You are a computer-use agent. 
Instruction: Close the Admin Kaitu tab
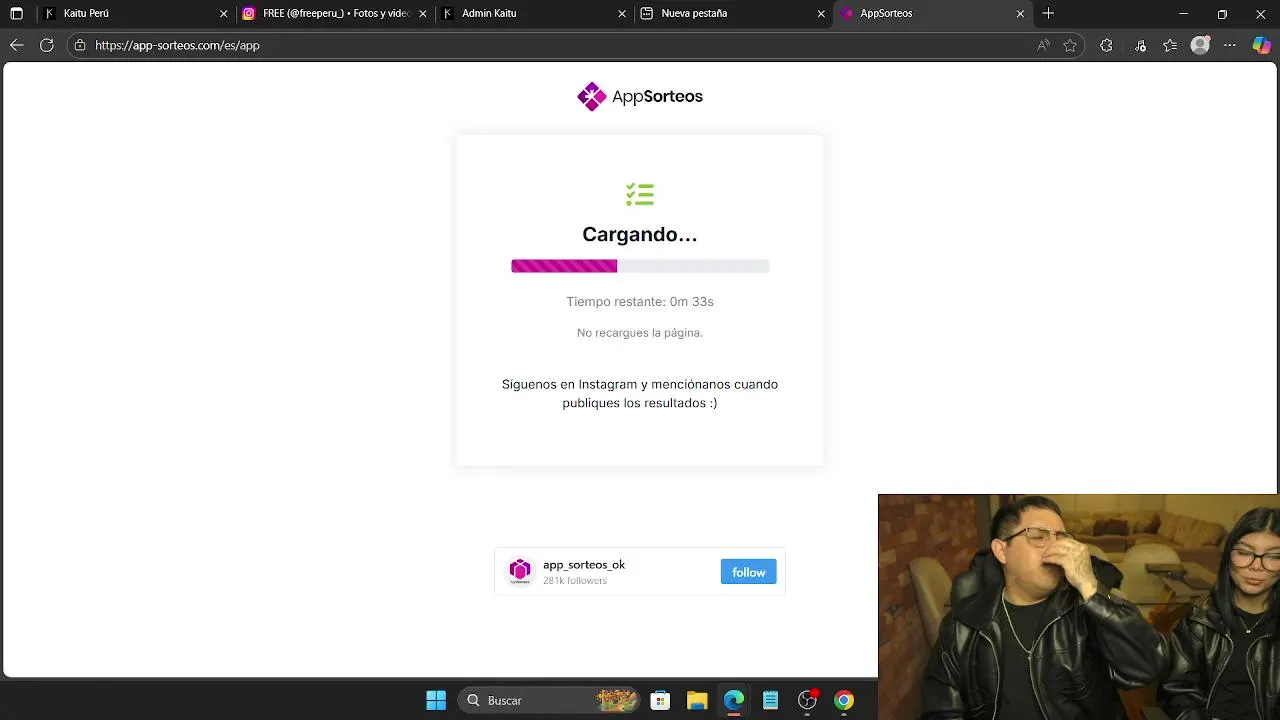[x=622, y=14]
